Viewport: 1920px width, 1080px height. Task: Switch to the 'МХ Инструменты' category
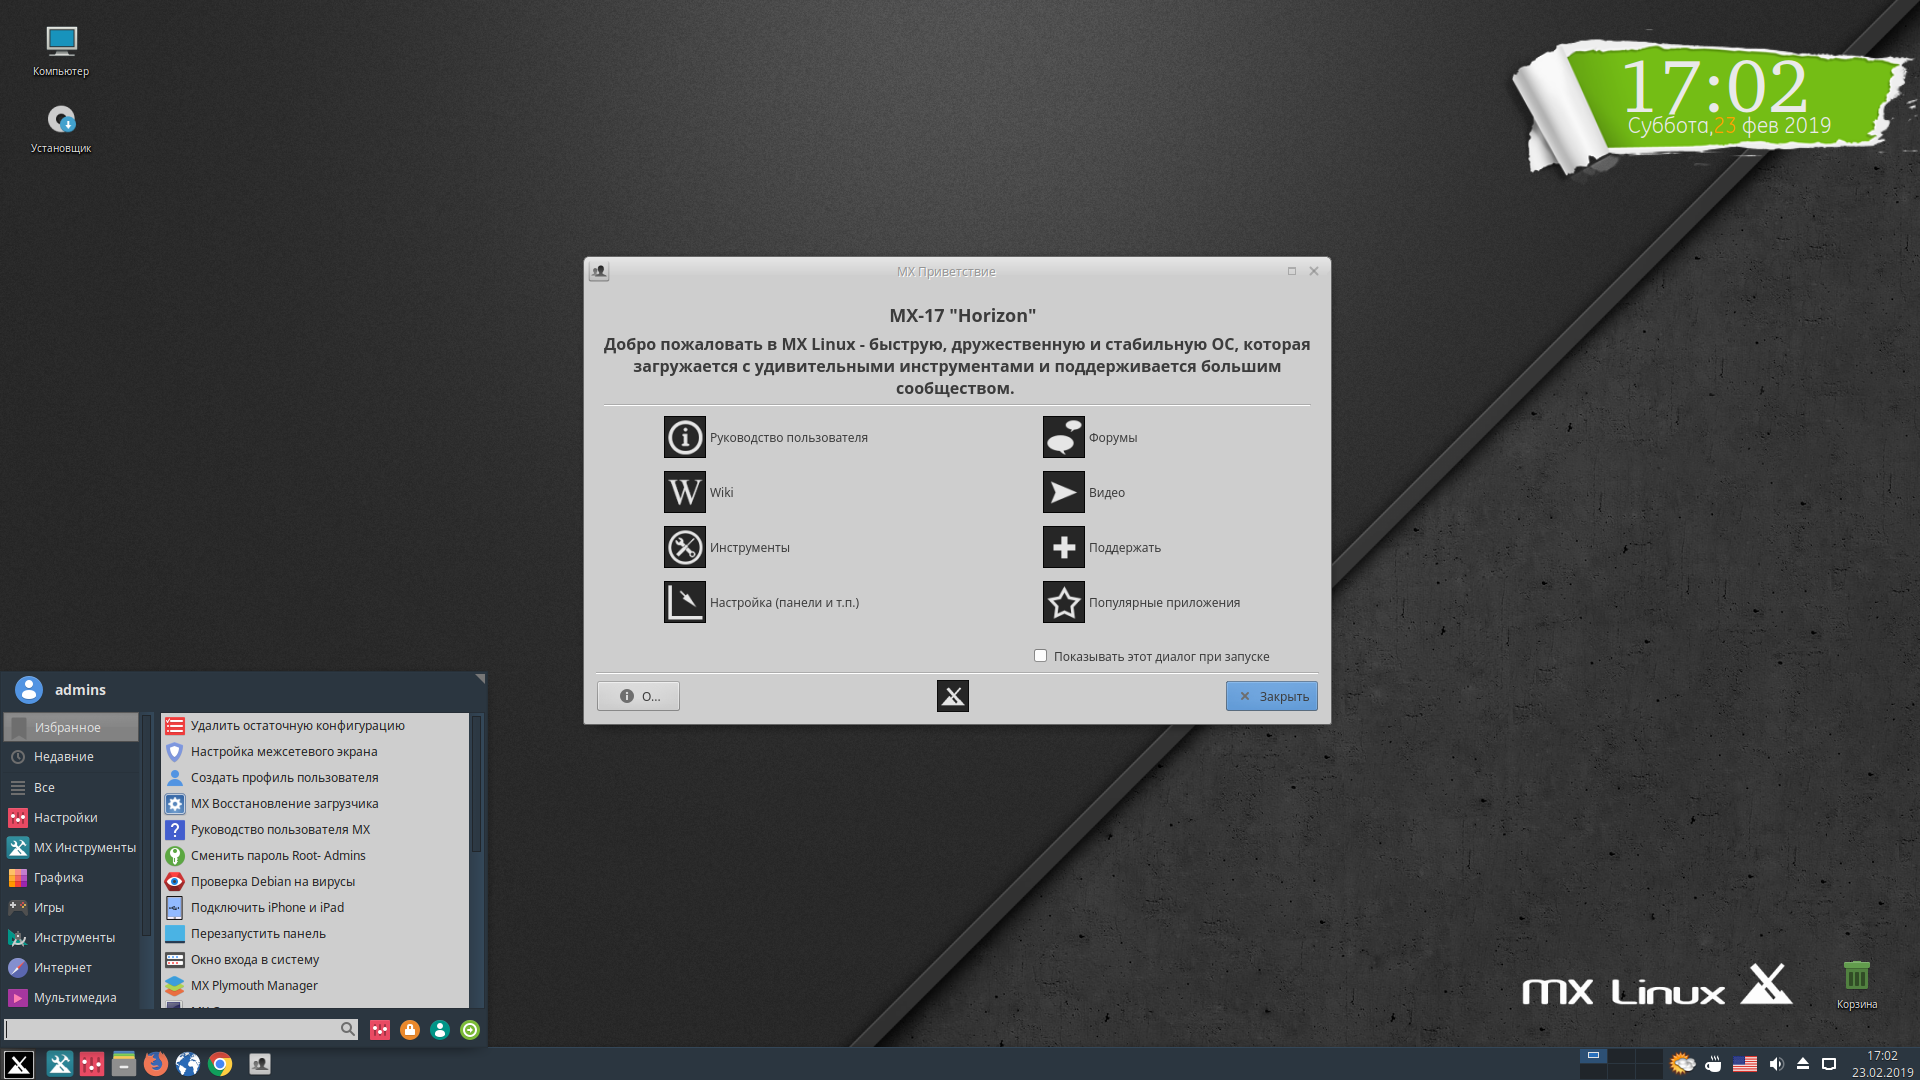[86, 847]
